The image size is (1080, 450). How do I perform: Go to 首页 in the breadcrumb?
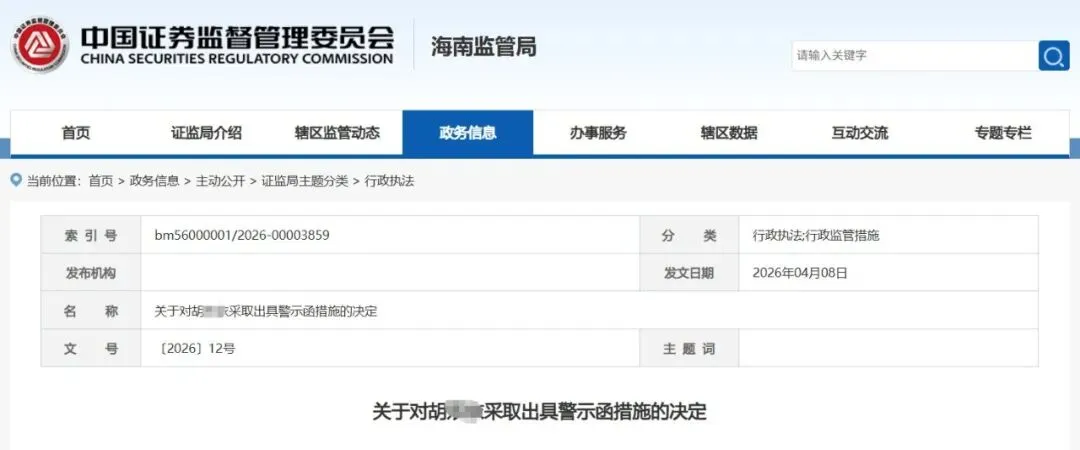(101, 181)
